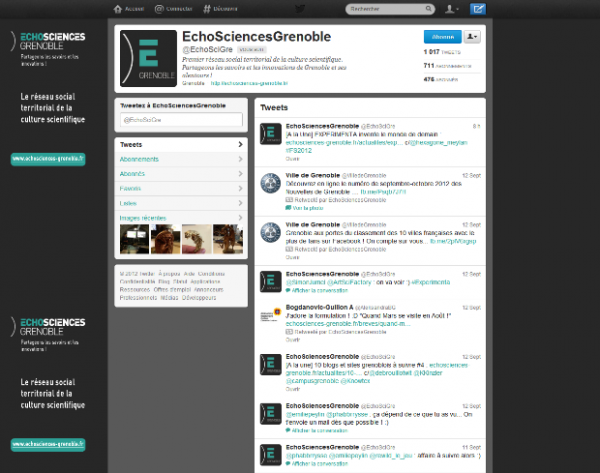Click Ville de Grenoble avatar in first retweet

pyautogui.click(x=269, y=182)
